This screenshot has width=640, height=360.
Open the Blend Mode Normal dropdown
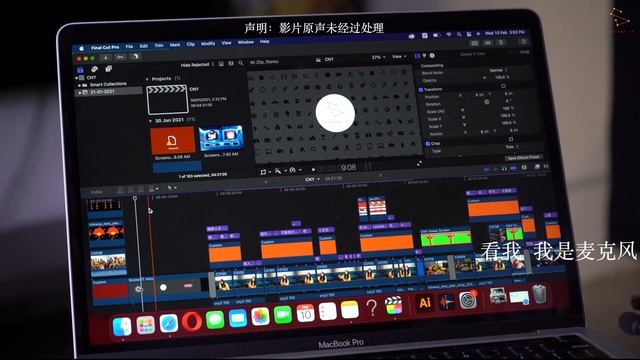[x=498, y=70]
